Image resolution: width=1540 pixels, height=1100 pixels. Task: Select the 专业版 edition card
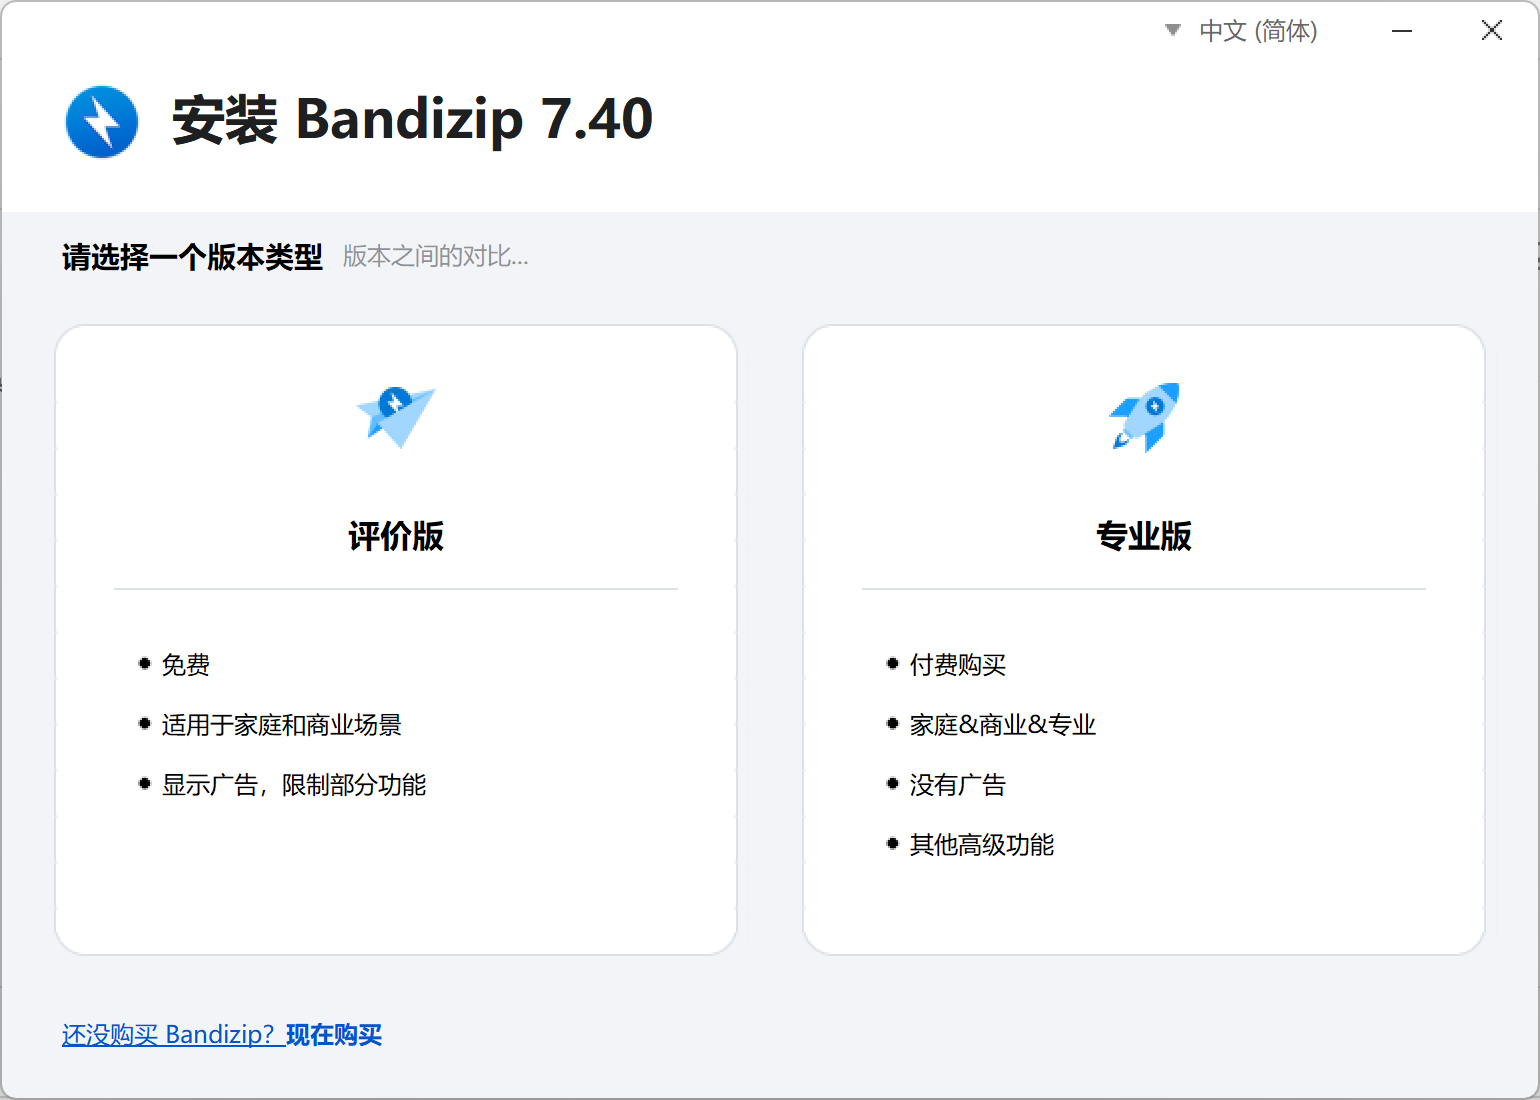(1144, 638)
